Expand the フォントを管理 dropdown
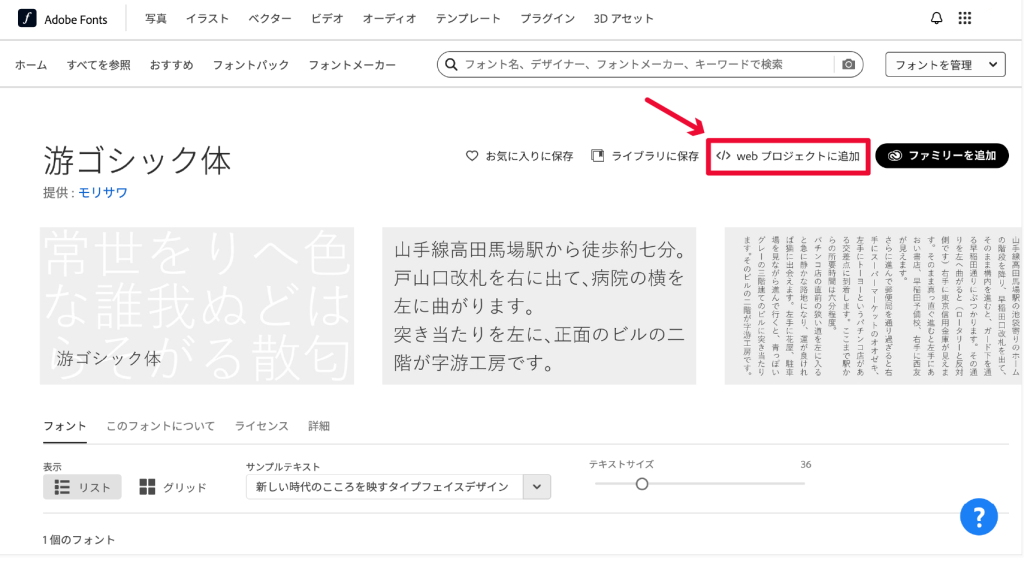This screenshot has width=1024, height=575. click(x=945, y=65)
